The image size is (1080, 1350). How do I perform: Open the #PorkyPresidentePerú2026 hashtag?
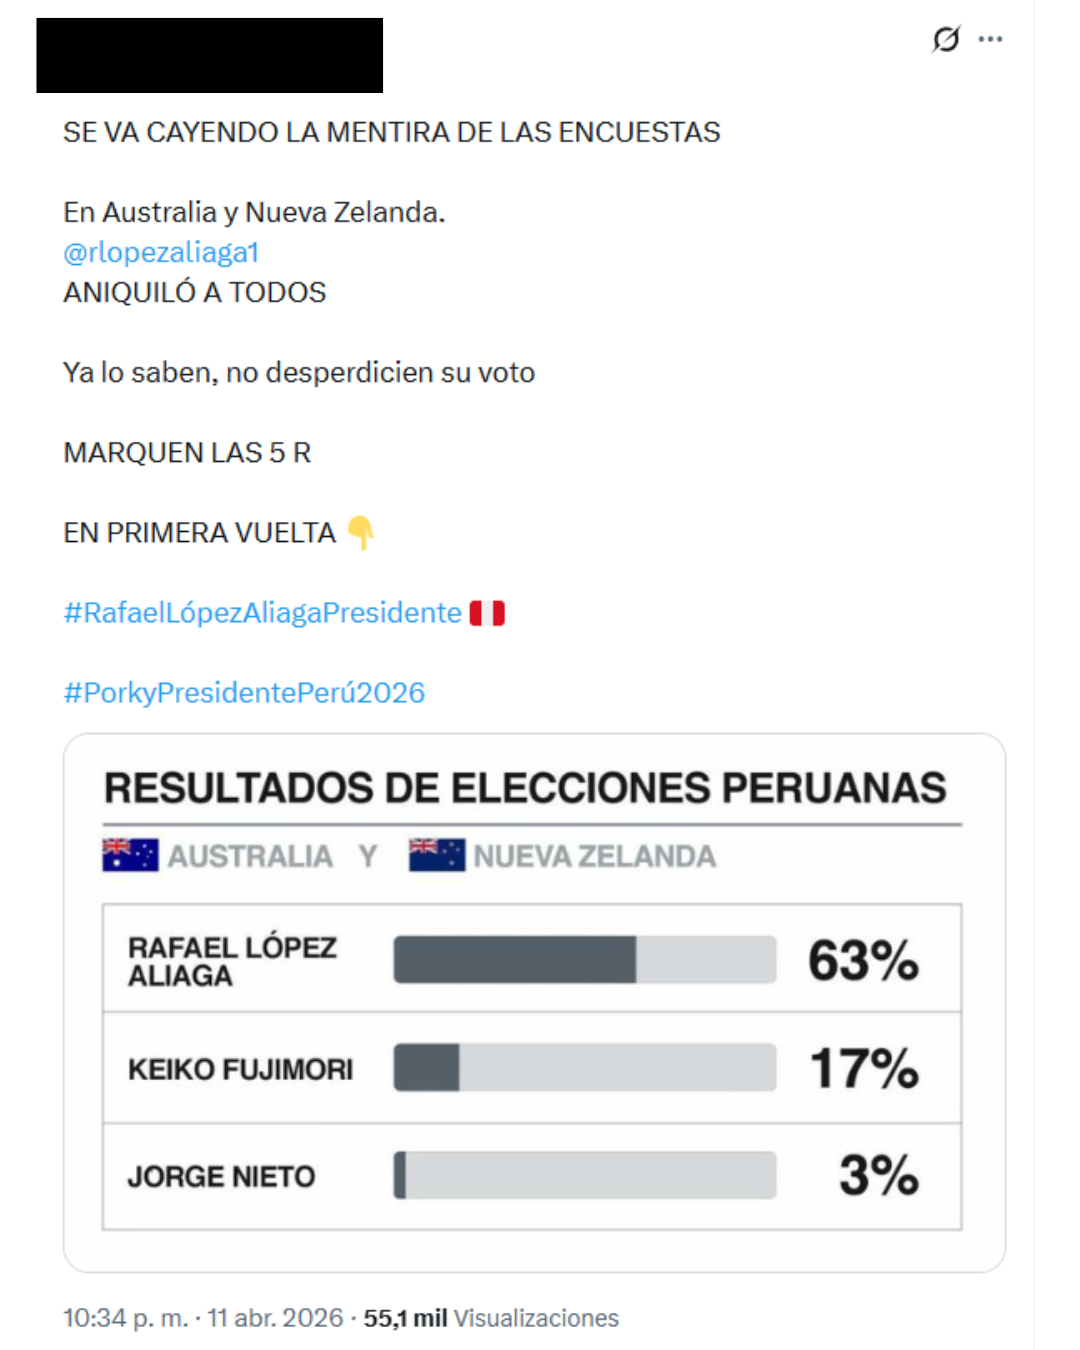[x=244, y=693]
